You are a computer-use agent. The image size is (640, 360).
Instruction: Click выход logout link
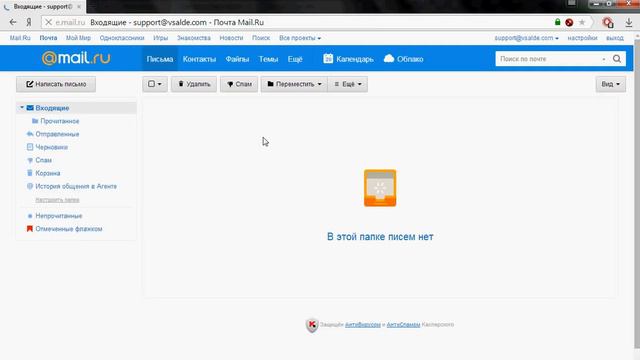click(615, 38)
